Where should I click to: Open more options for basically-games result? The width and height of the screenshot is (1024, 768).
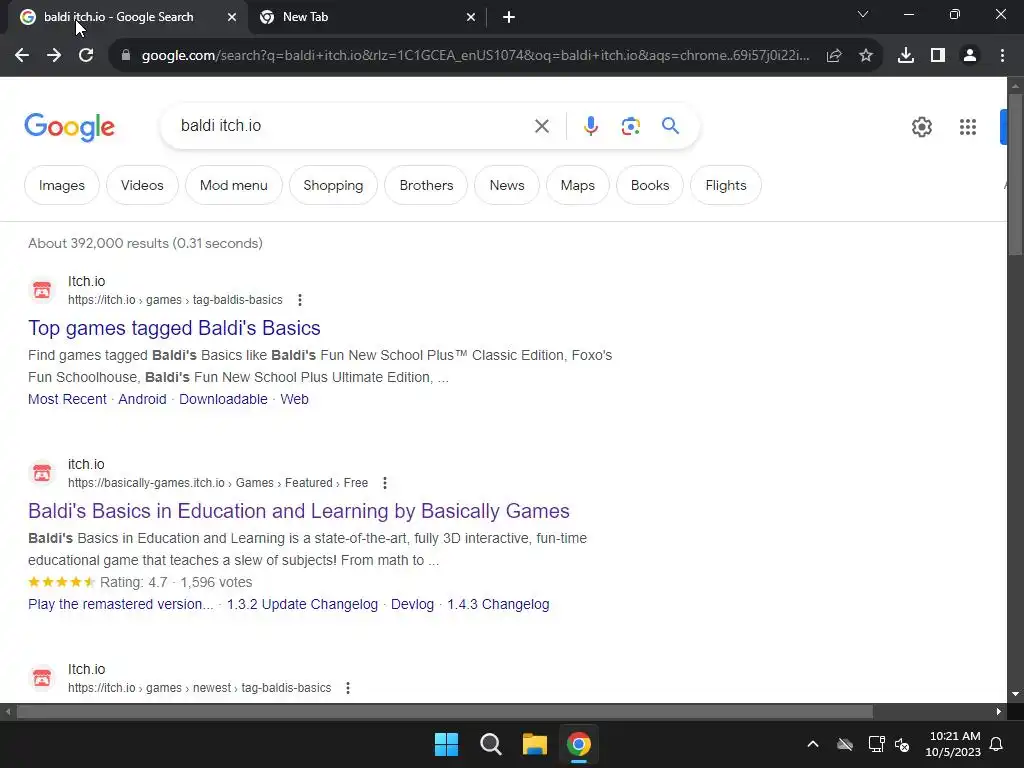[385, 483]
